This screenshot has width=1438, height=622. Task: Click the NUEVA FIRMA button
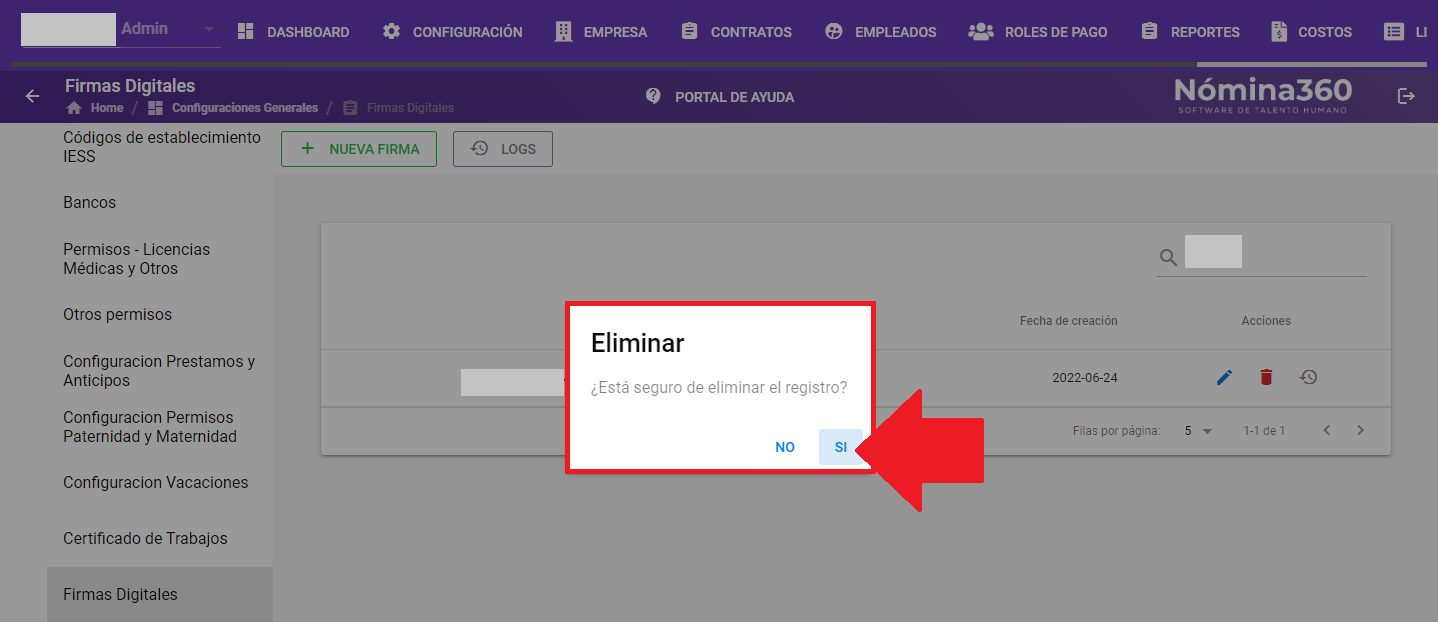[359, 149]
